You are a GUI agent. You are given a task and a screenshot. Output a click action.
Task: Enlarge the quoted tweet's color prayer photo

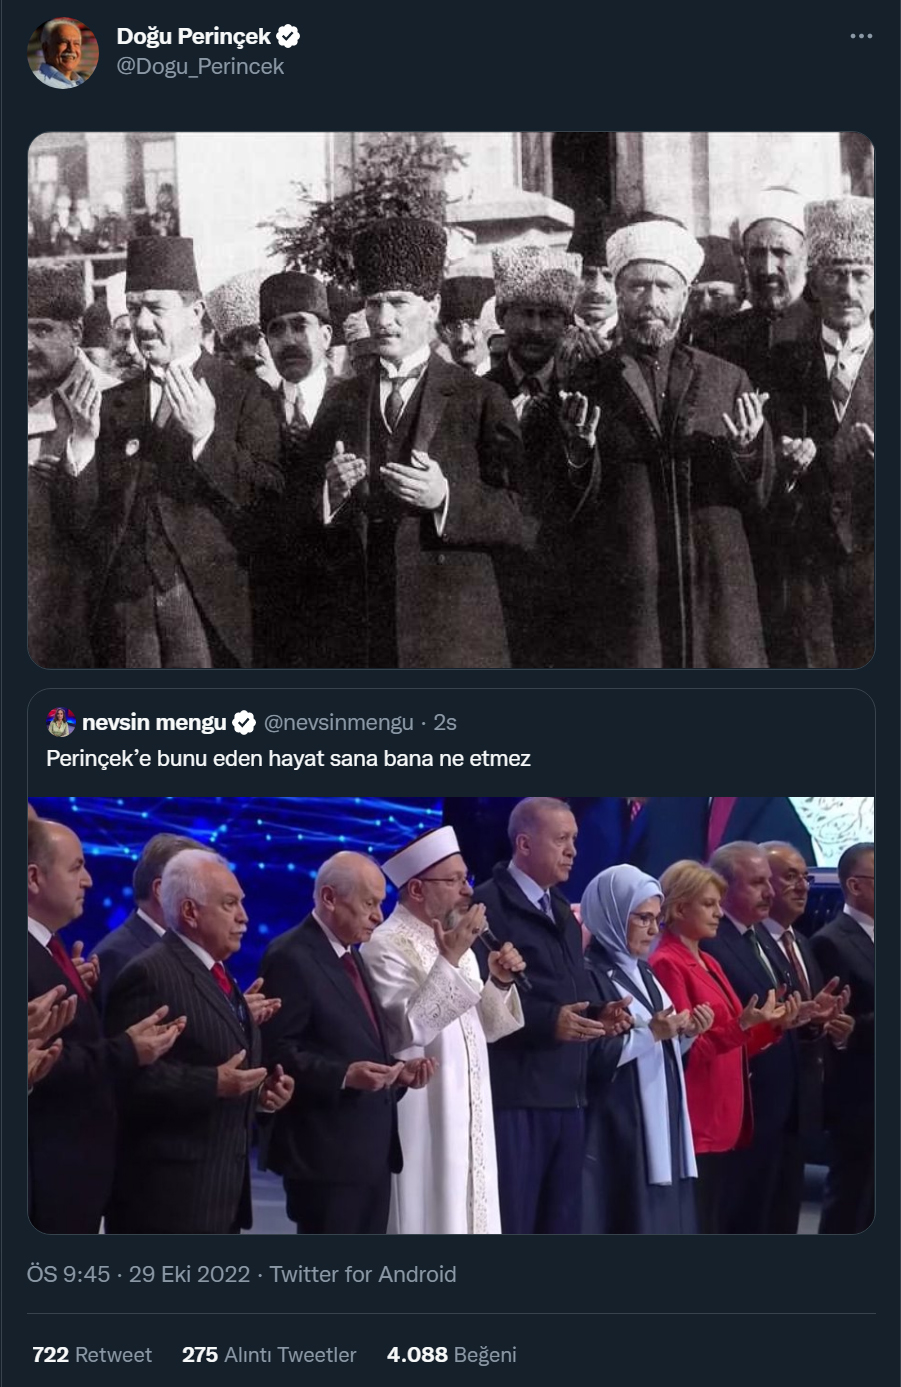[451, 1015]
